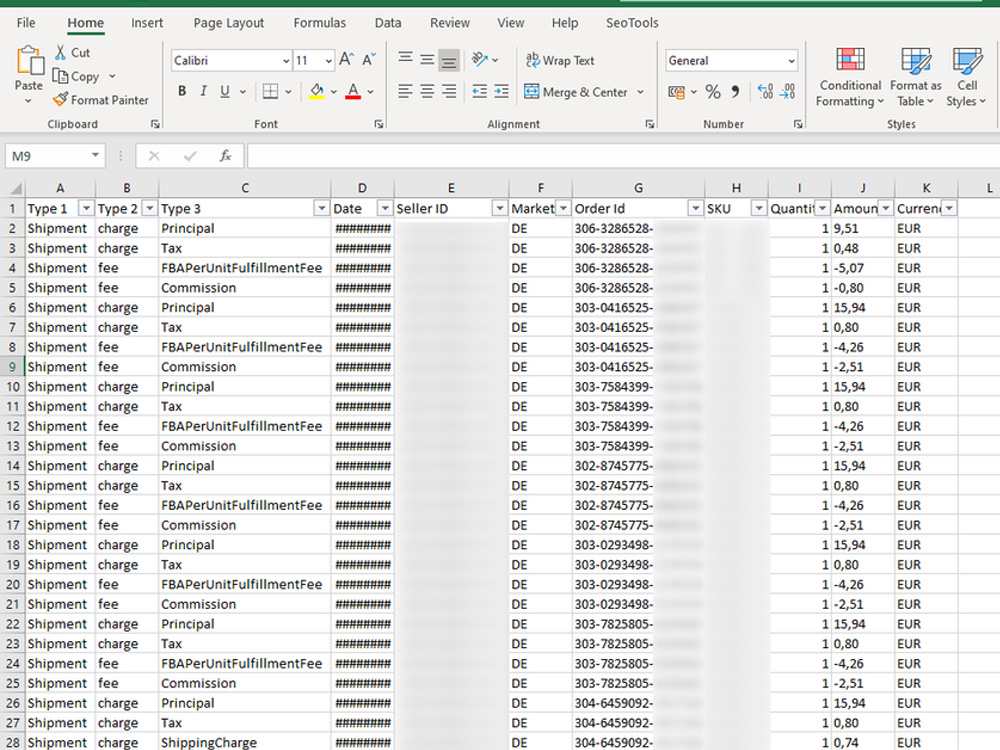This screenshot has width=1000, height=750.
Task: Expand font color palette arrow
Action: click(x=371, y=92)
